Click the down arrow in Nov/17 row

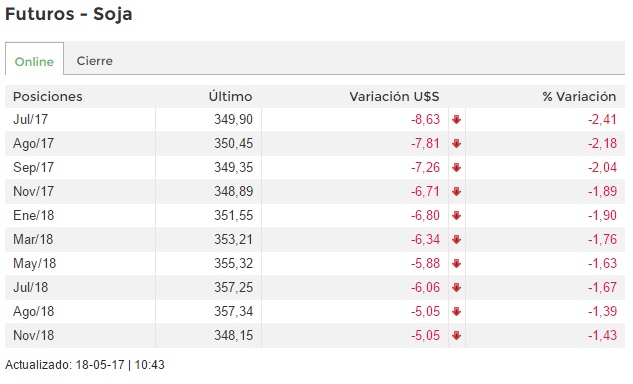[x=457, y=192]
